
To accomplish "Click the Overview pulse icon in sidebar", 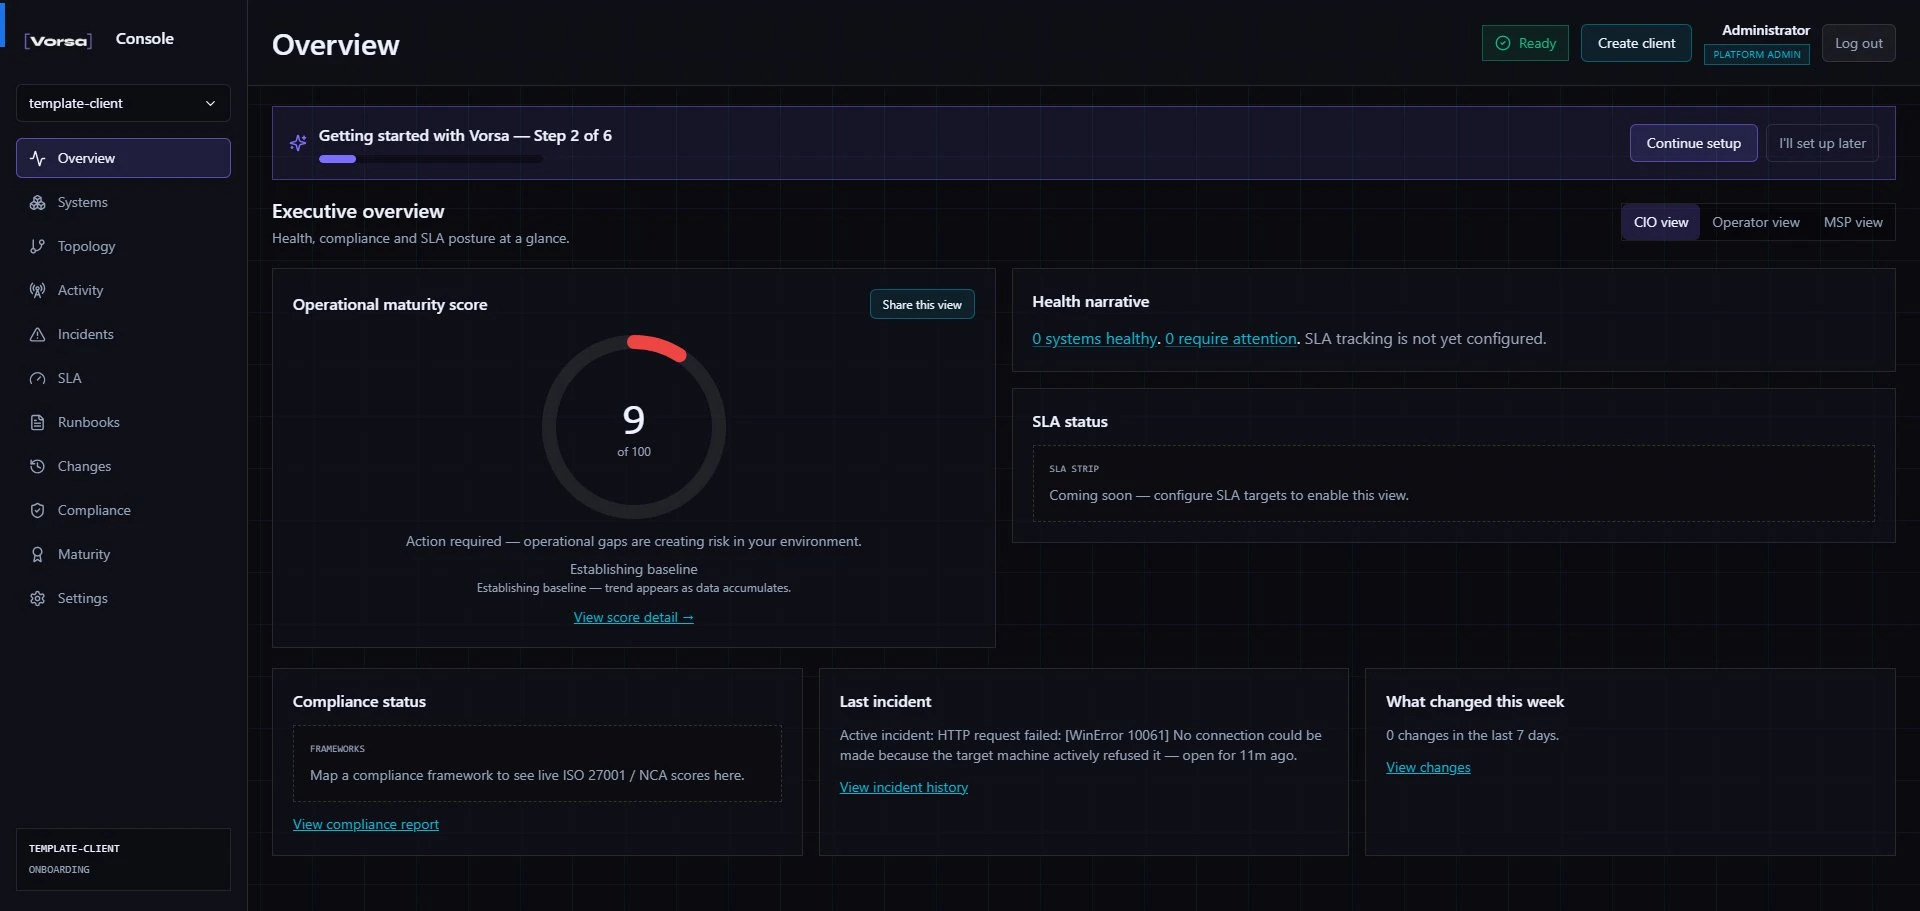I will click(x=37, y=158).
